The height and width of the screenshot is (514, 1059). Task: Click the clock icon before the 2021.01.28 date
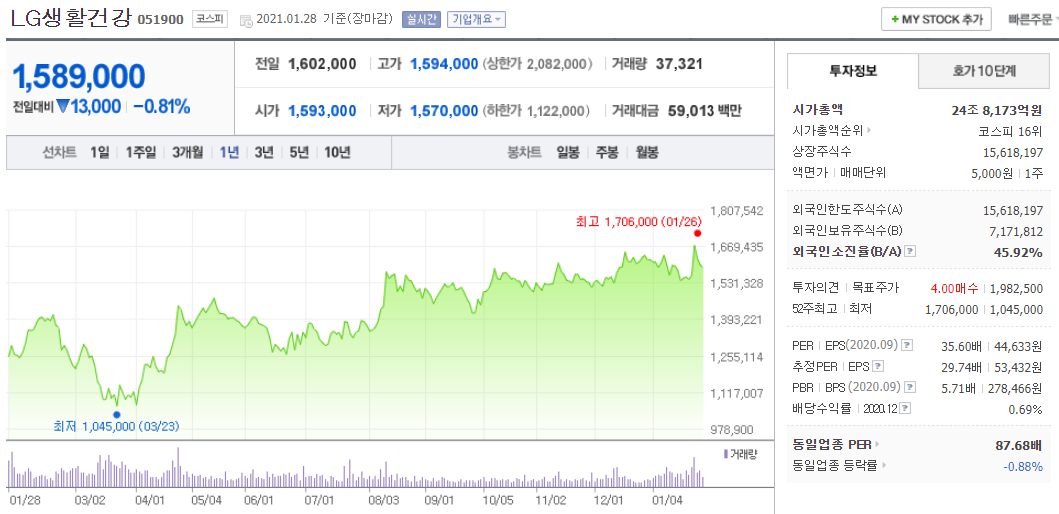[246, 20]
